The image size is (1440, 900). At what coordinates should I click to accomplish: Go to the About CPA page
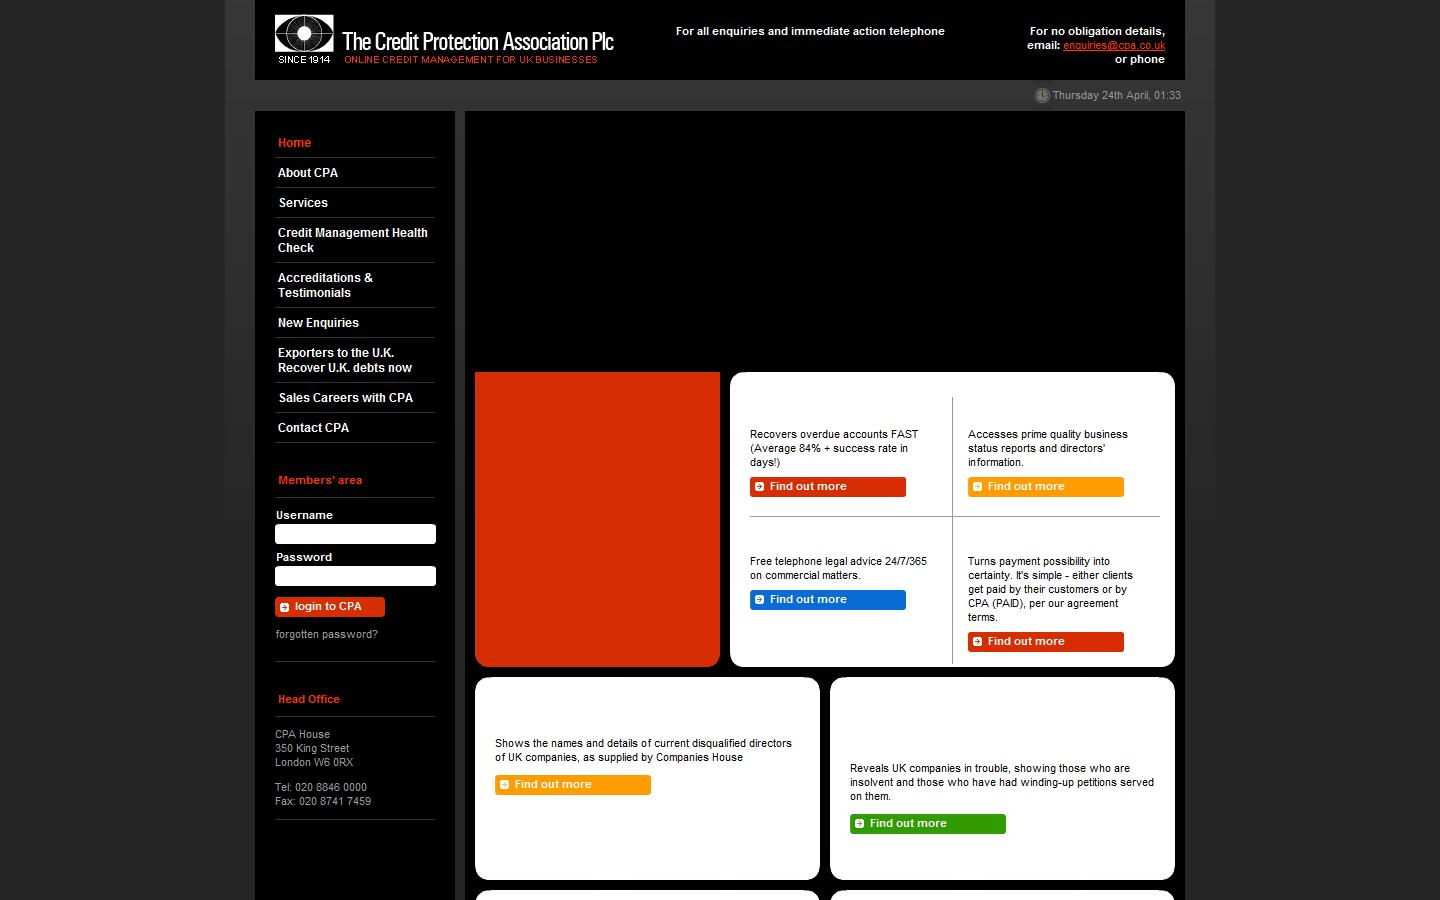click(308, 173)
